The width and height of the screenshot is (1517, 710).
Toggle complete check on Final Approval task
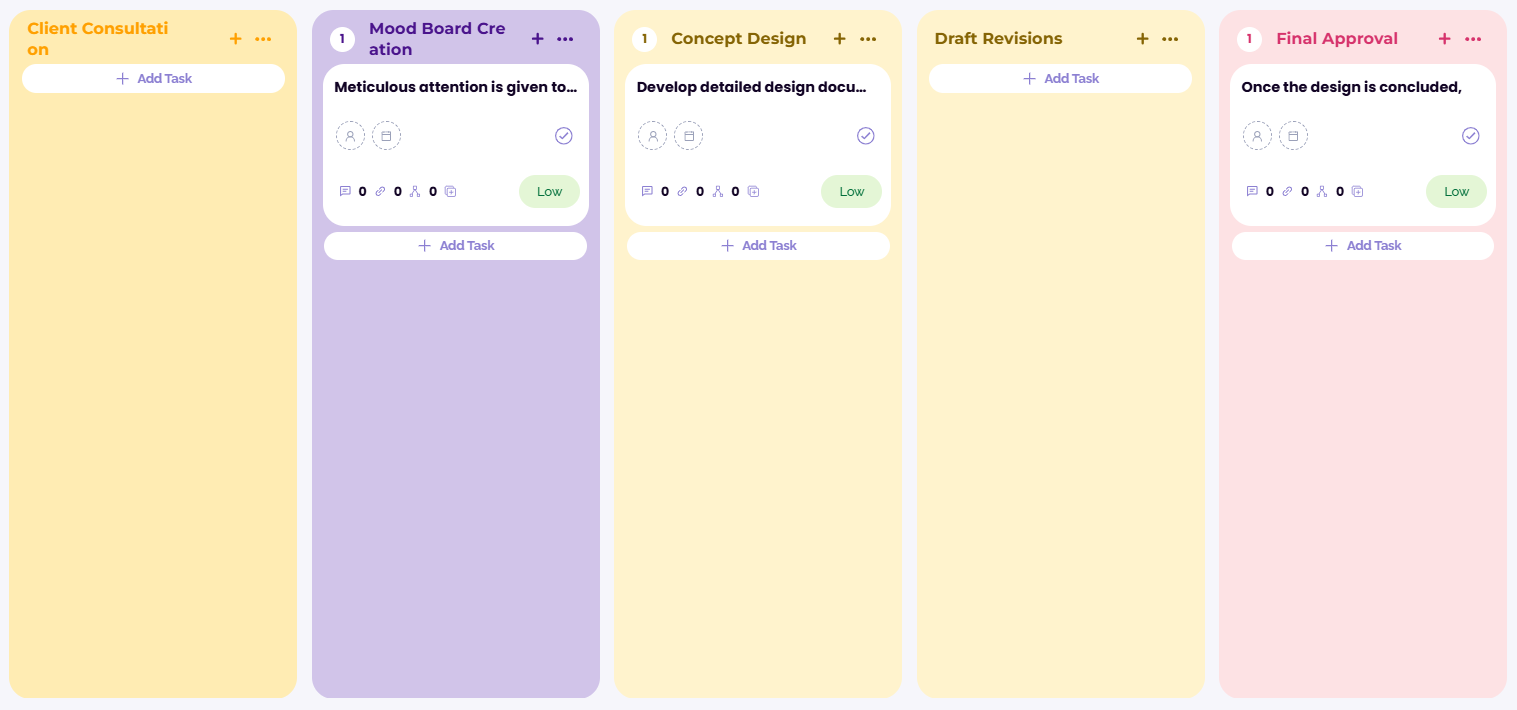(x=1470, y=136)
